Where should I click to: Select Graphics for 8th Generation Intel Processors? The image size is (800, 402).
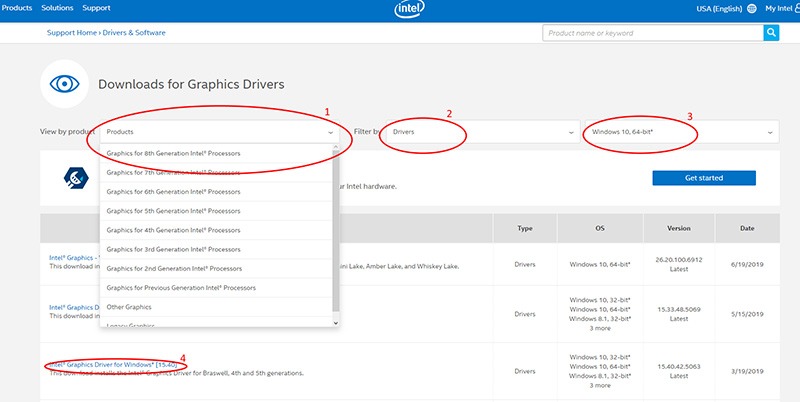(216, 154)
